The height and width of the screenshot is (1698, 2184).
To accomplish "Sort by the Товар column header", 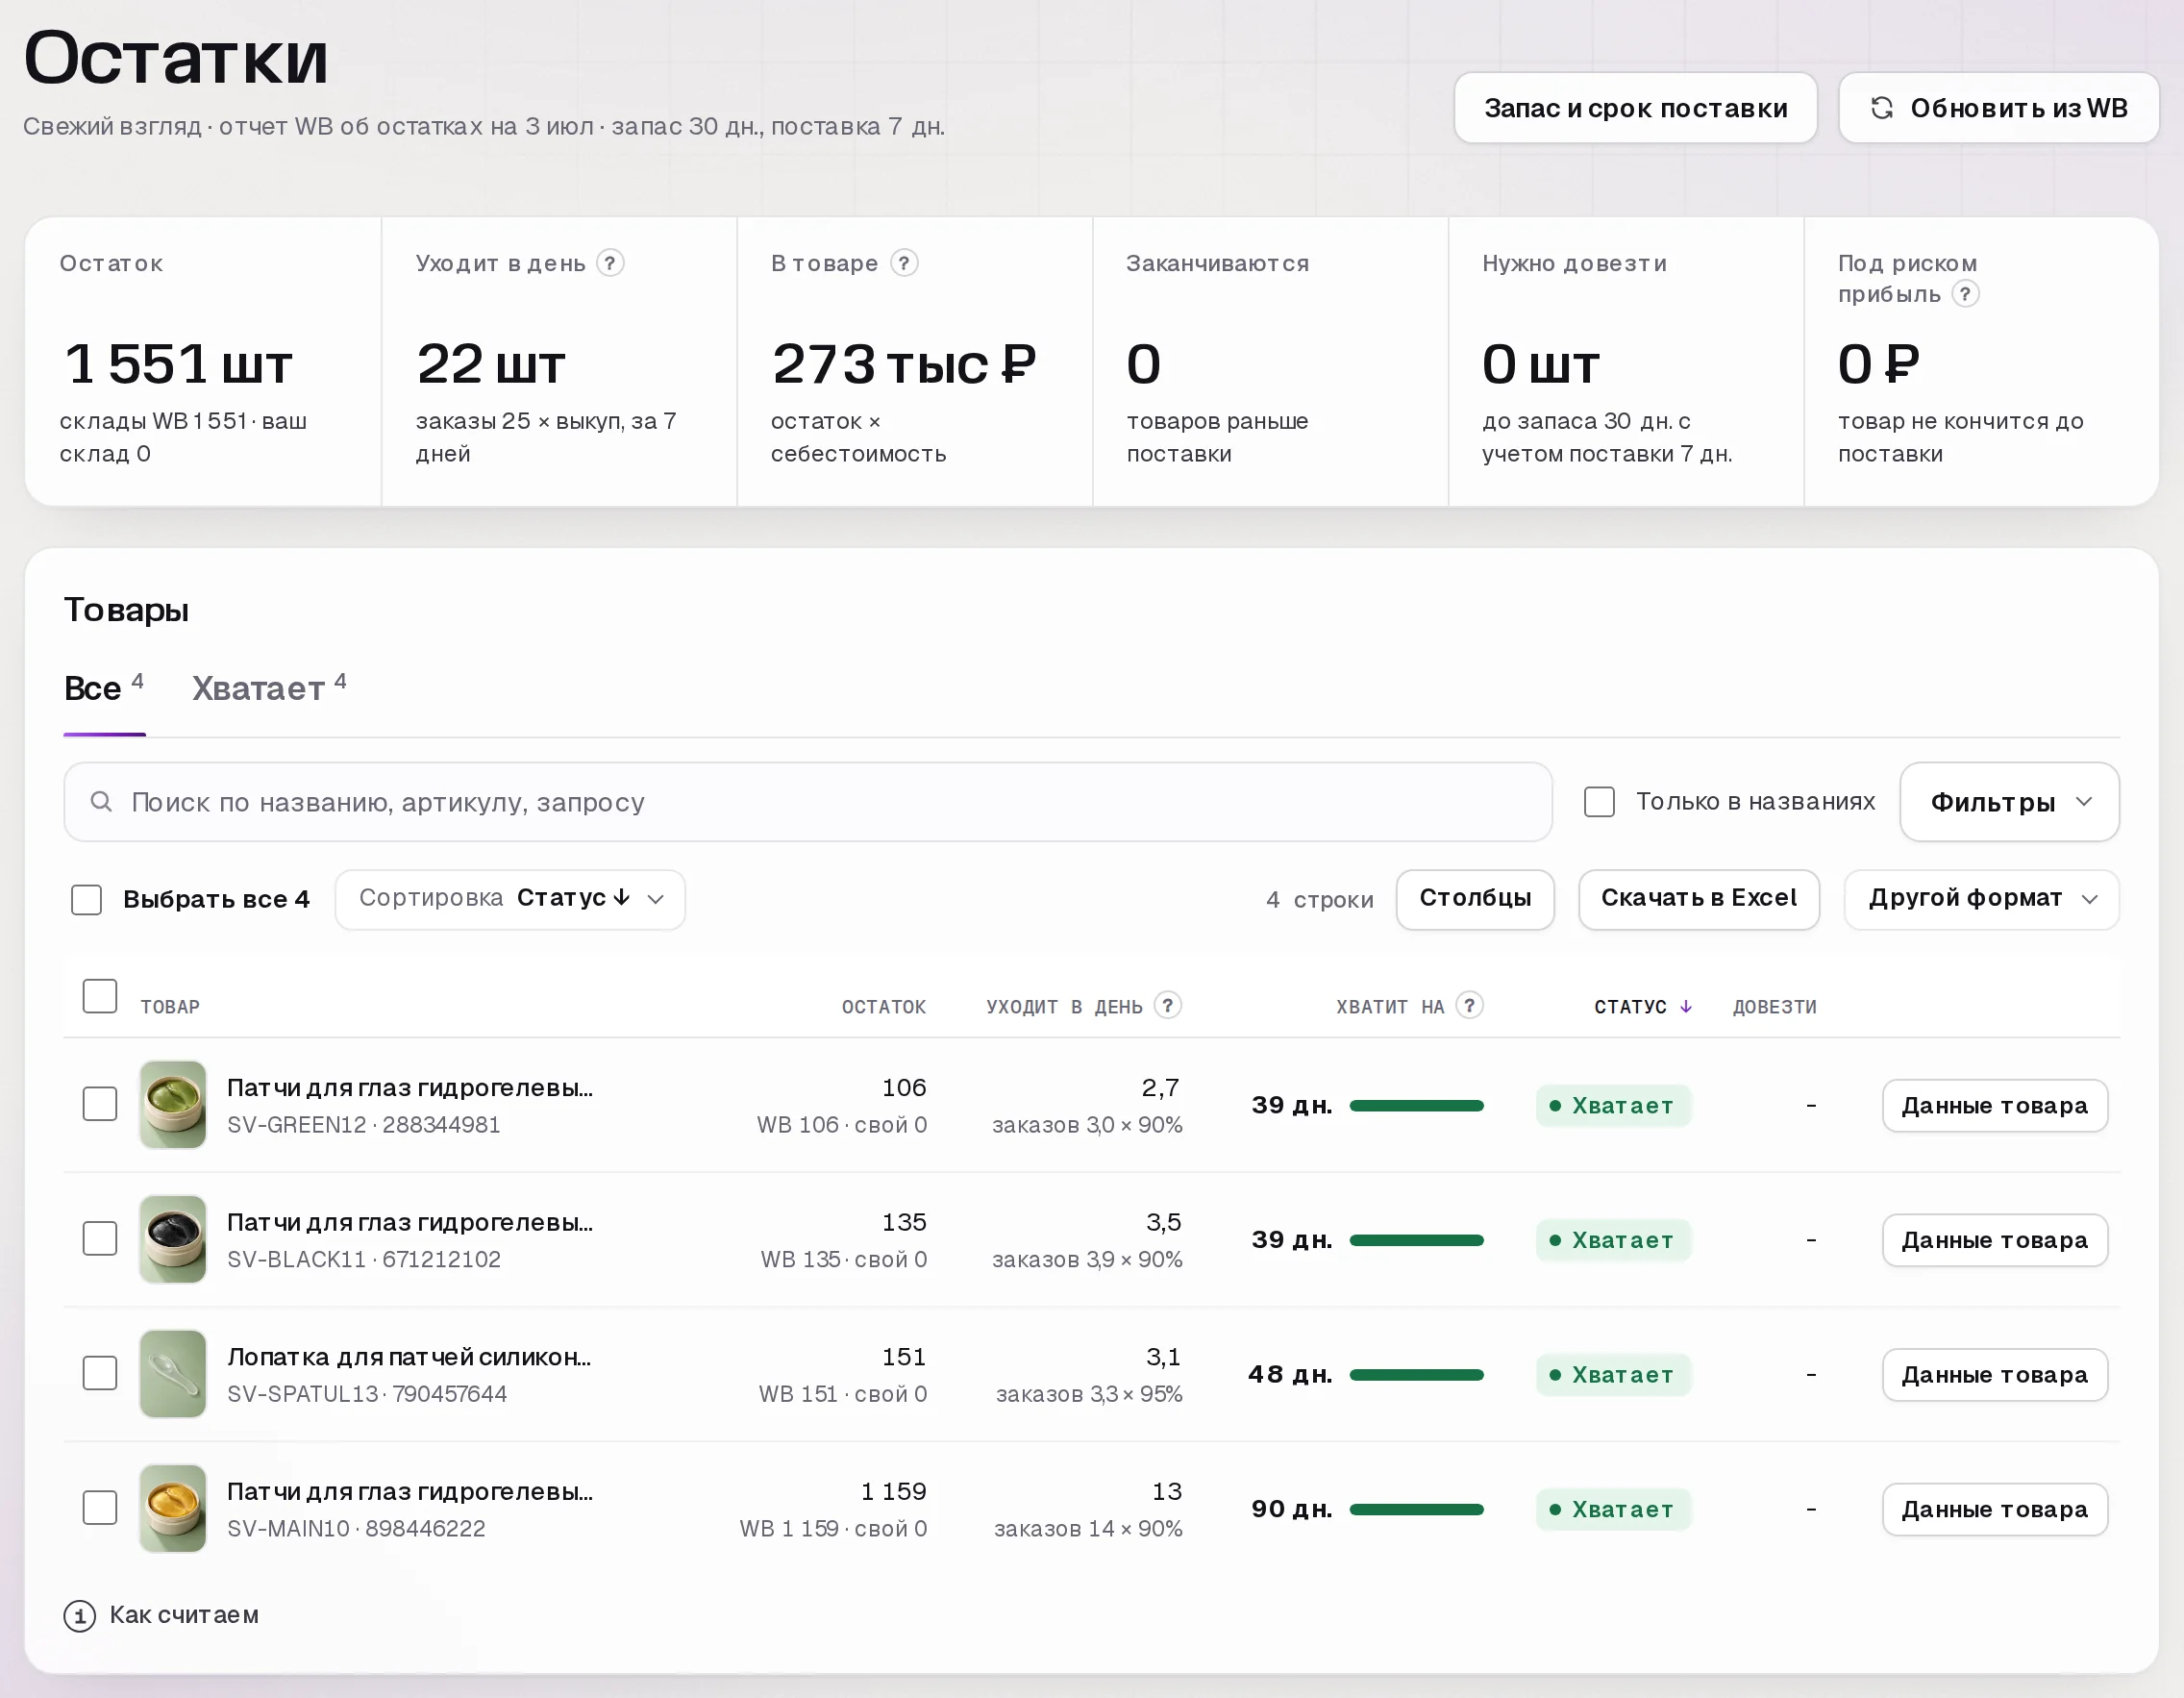I will pos(170,1007).
